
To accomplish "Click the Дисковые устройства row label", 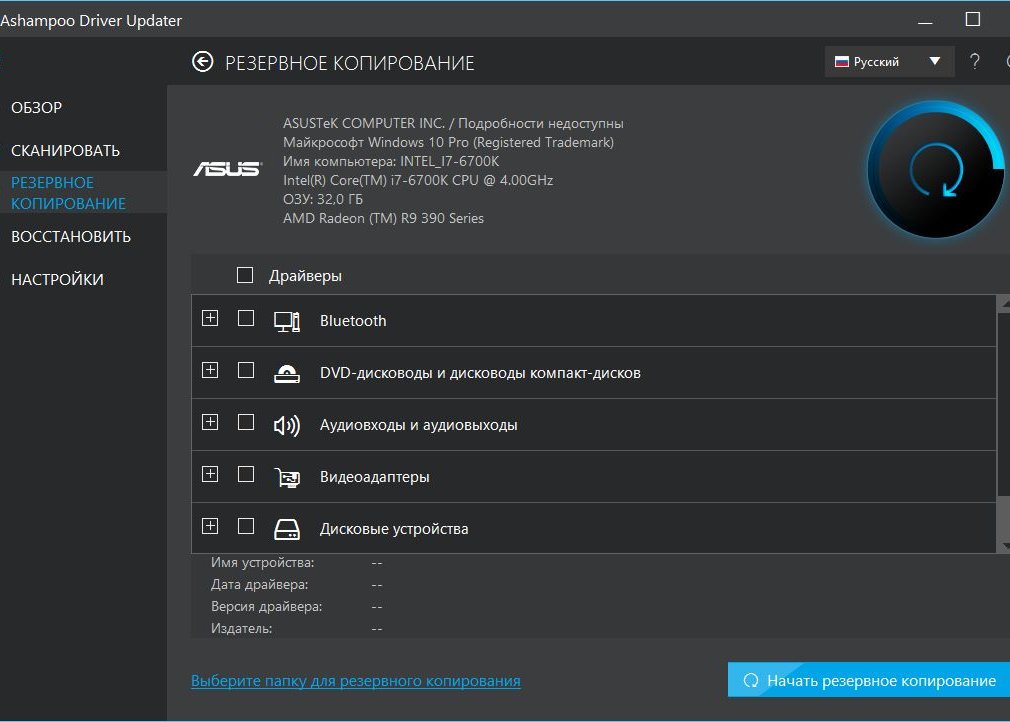I will point(394,529).
